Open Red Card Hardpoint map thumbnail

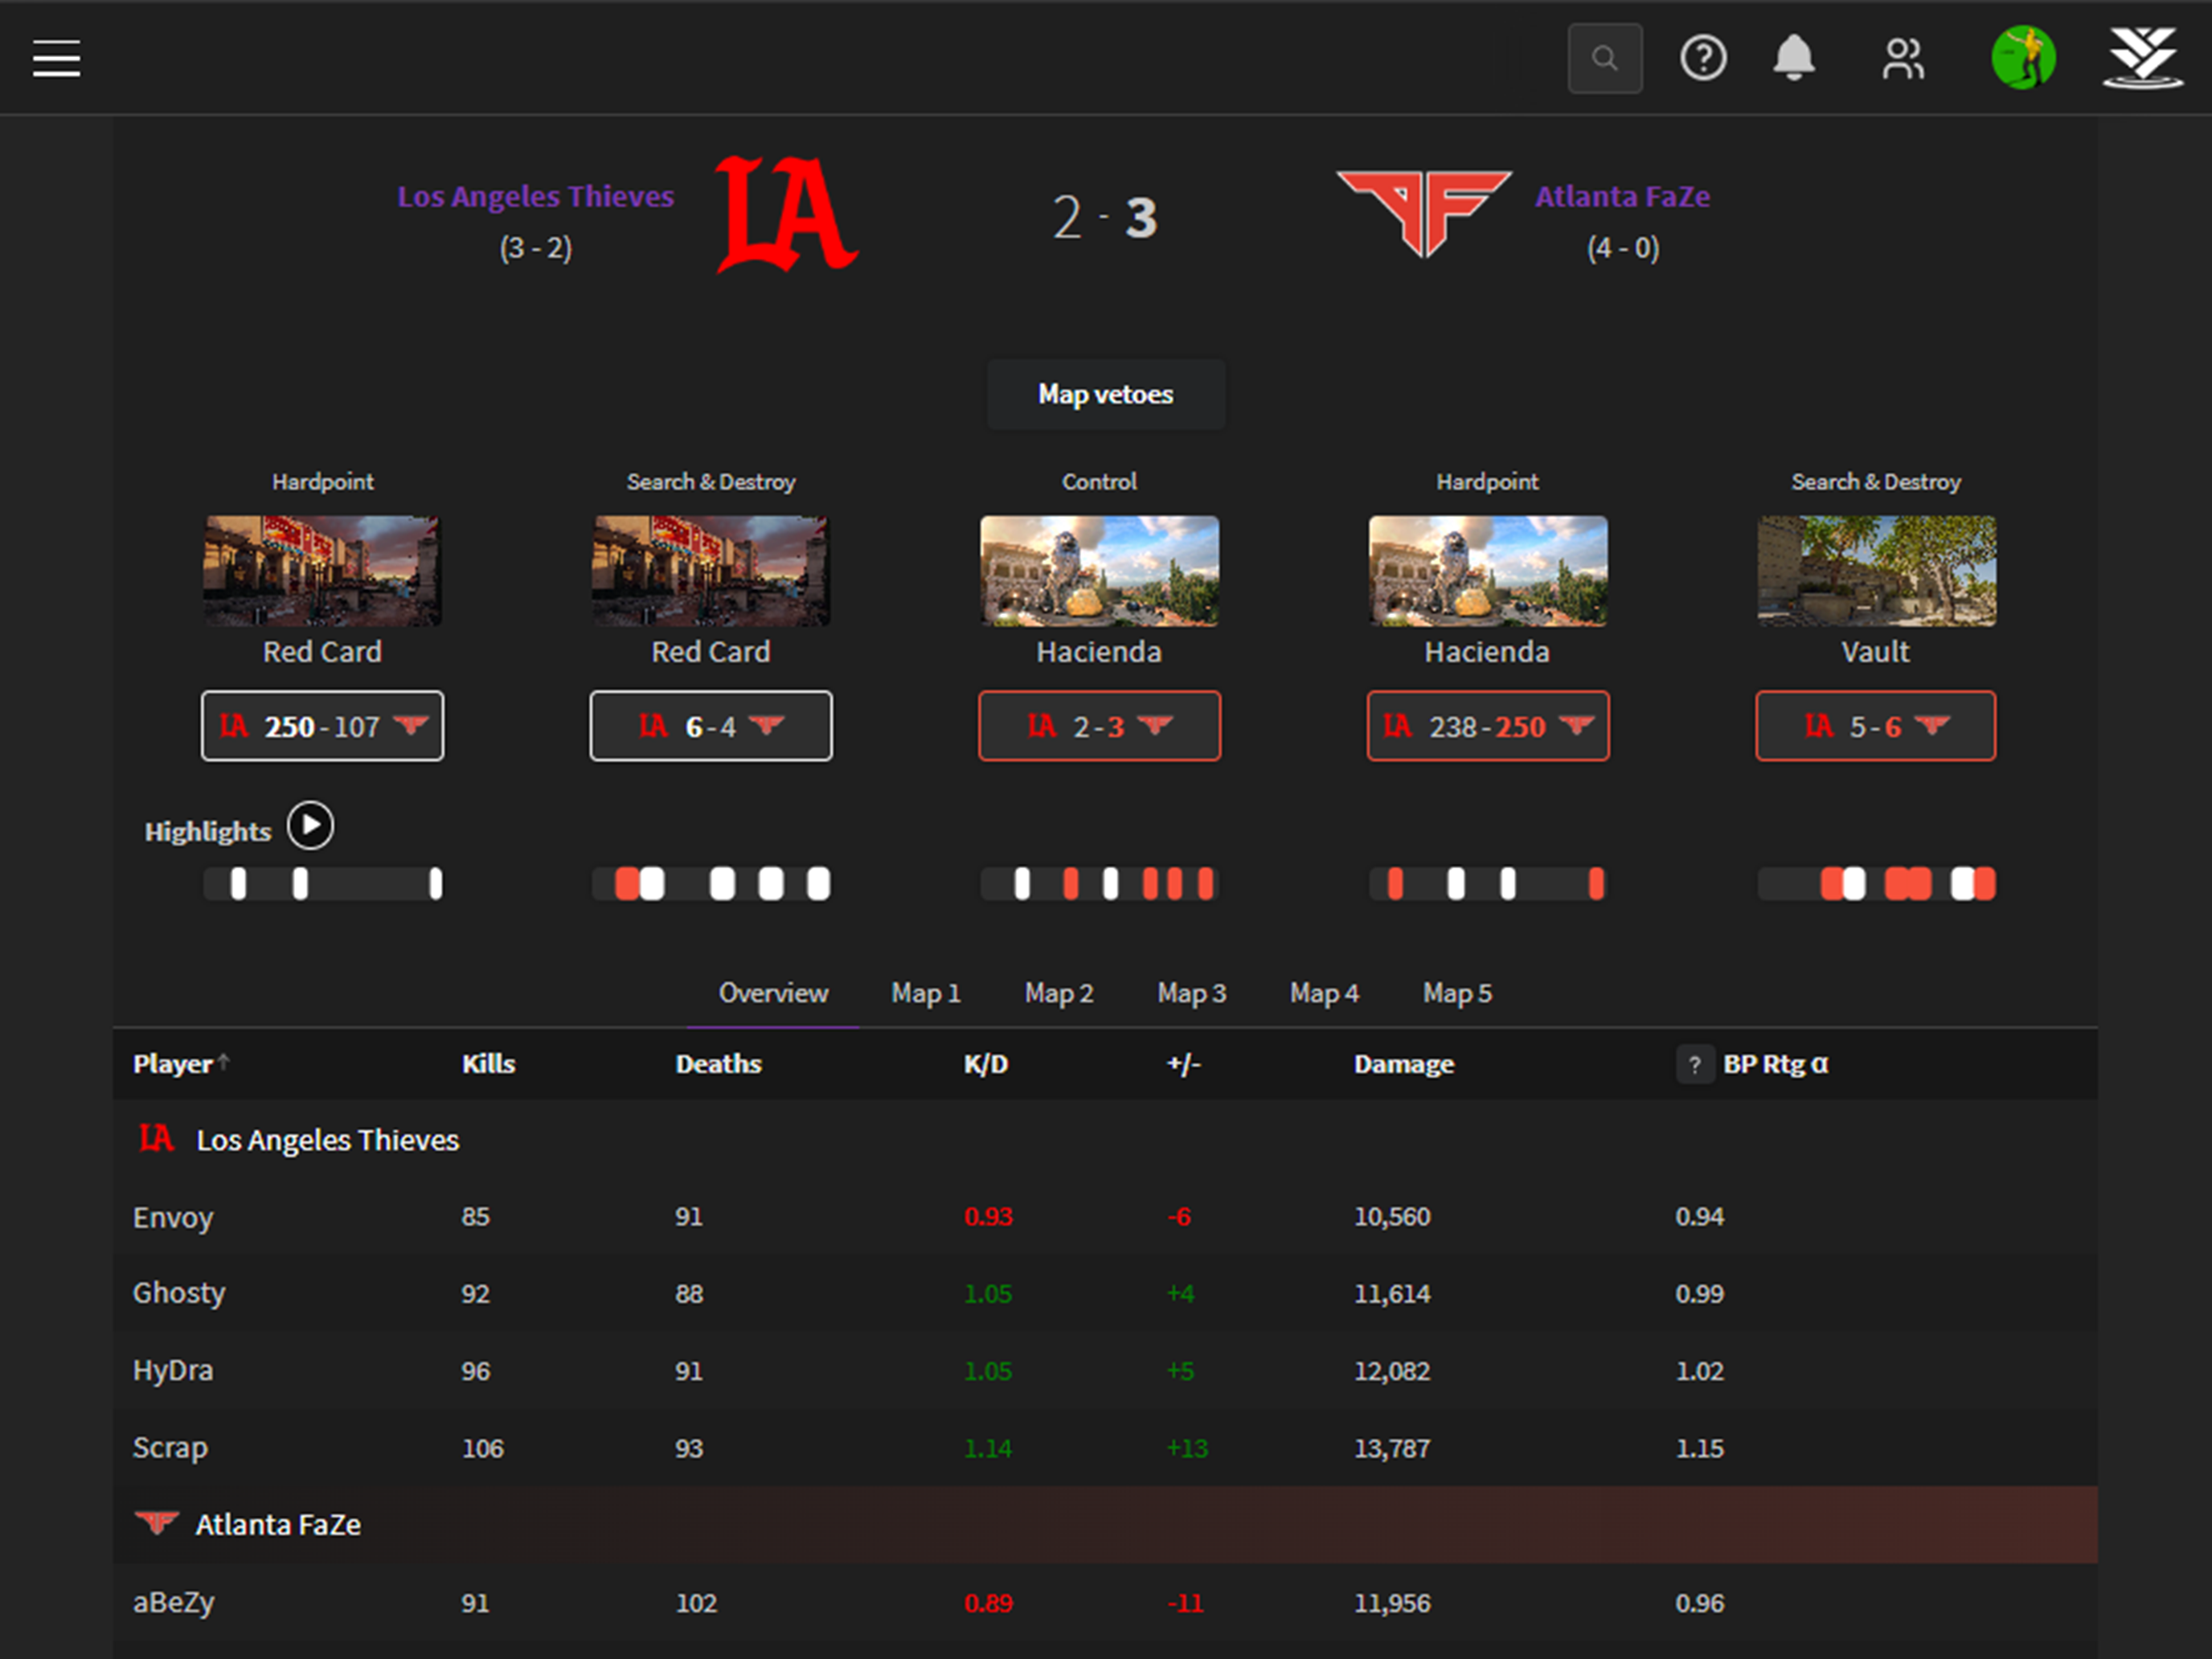click(x=322, y=571)
